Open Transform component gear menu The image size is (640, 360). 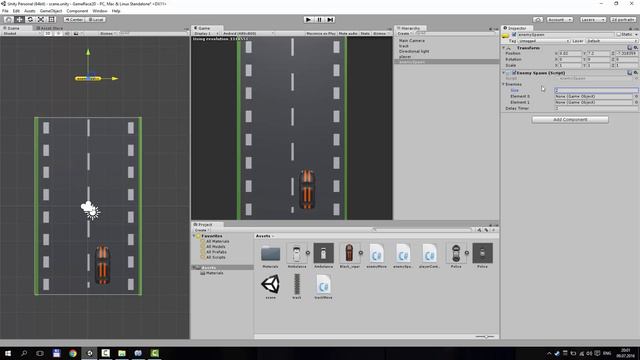coord(636,48)
